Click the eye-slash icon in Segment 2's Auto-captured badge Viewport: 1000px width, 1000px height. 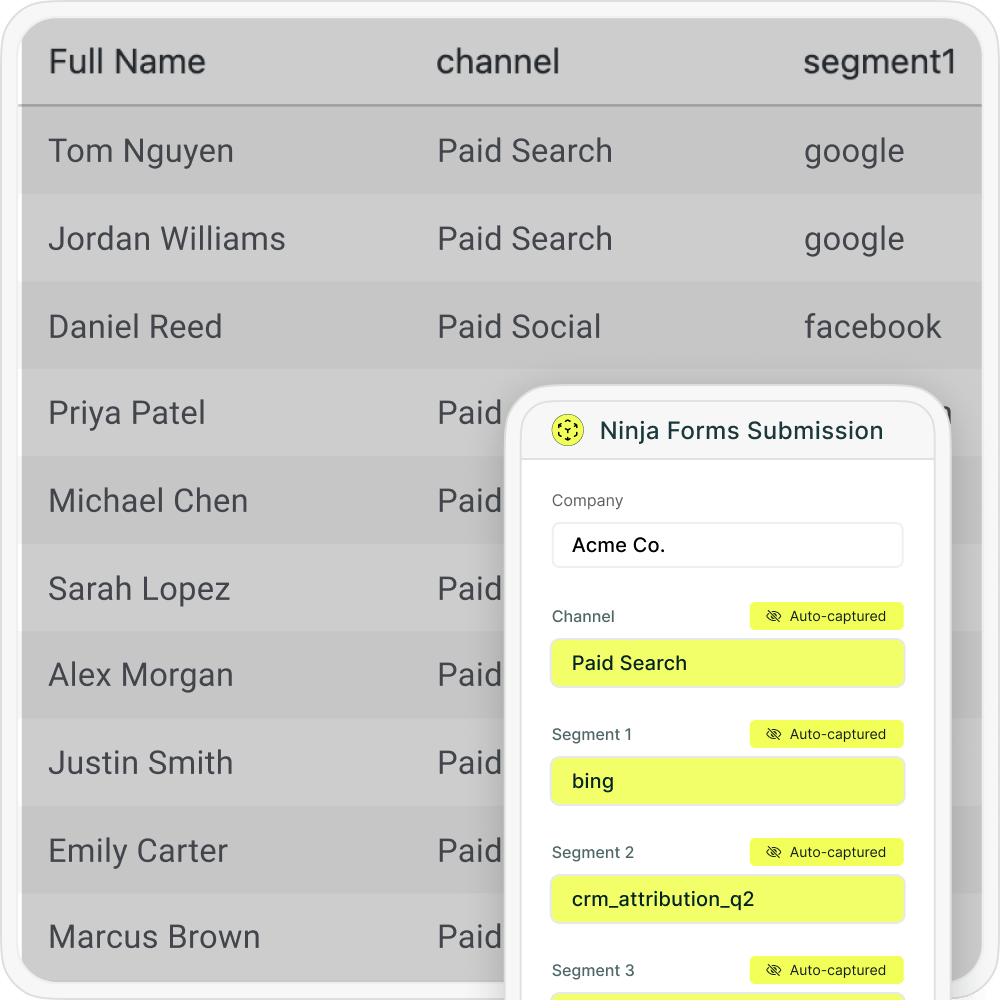[x=773, y=852]
